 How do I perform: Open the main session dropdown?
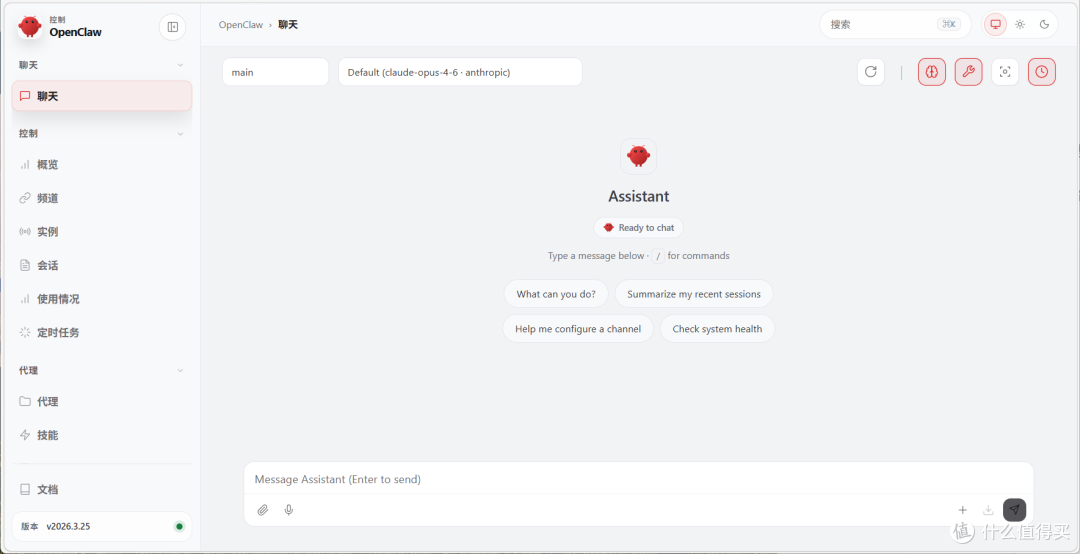coord(276,72)
